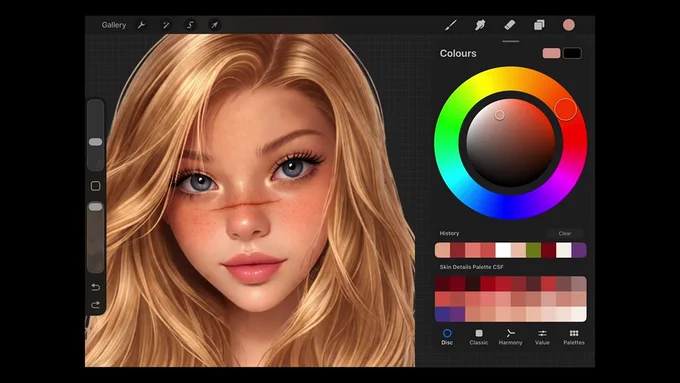This screenshot has height=383, width=680.
Task: Pick the olive green History swatch
Action: [533, 250]
